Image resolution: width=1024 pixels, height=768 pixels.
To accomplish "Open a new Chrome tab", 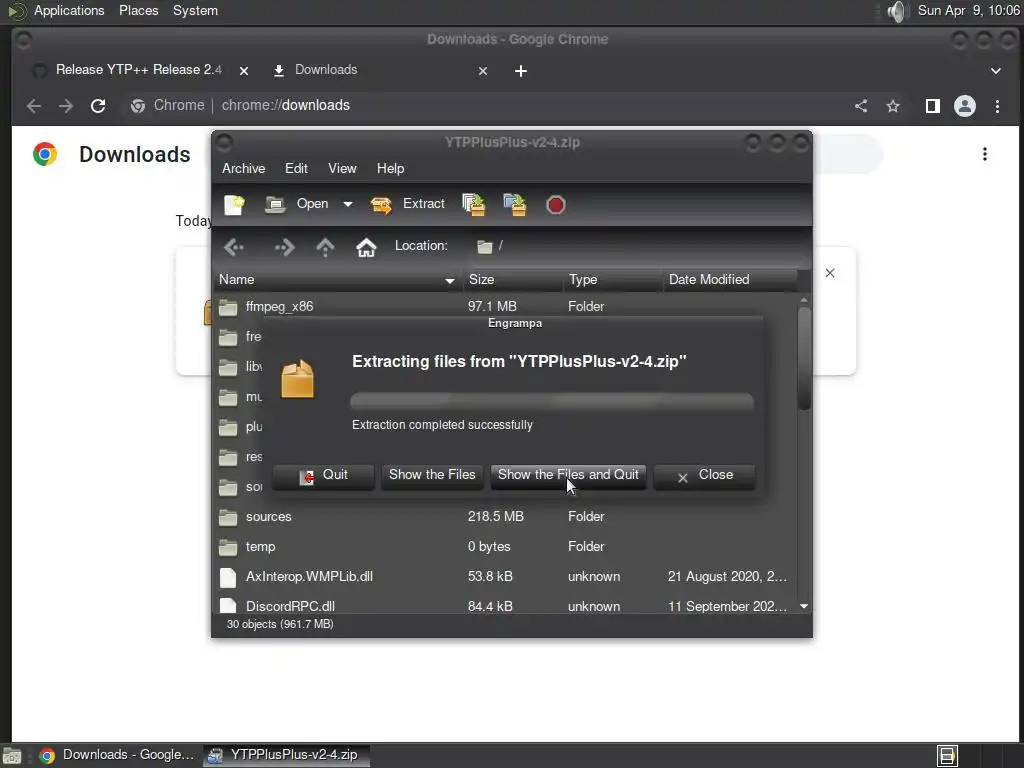I will [520, 71].
